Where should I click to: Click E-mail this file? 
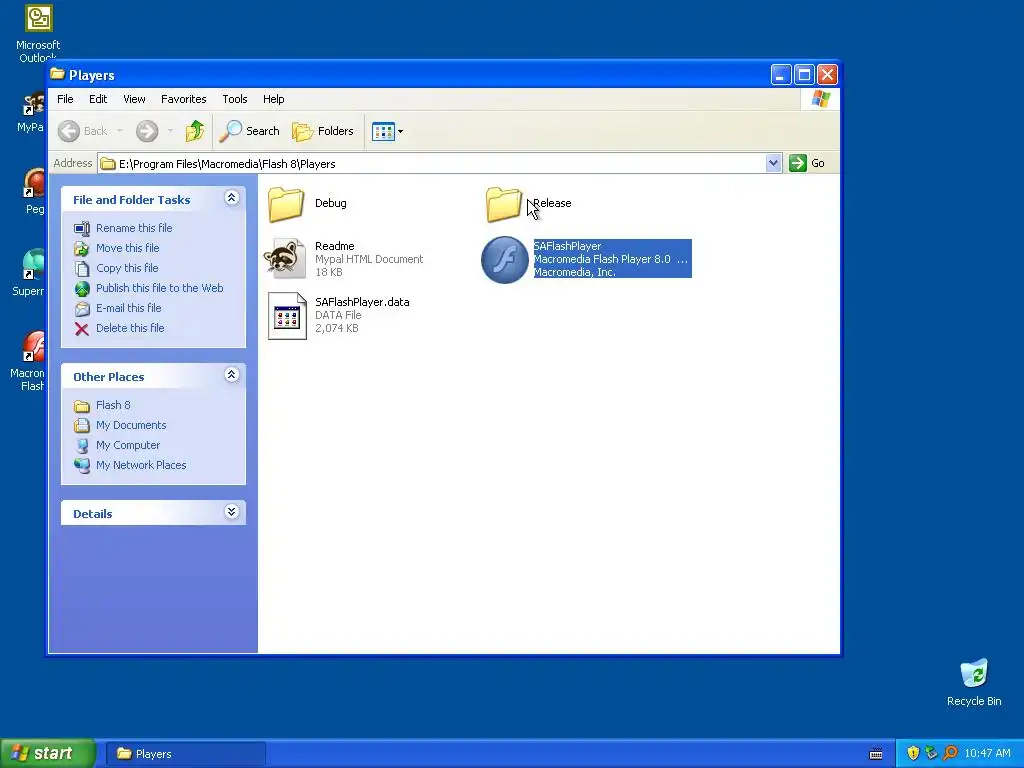point(129,308)
